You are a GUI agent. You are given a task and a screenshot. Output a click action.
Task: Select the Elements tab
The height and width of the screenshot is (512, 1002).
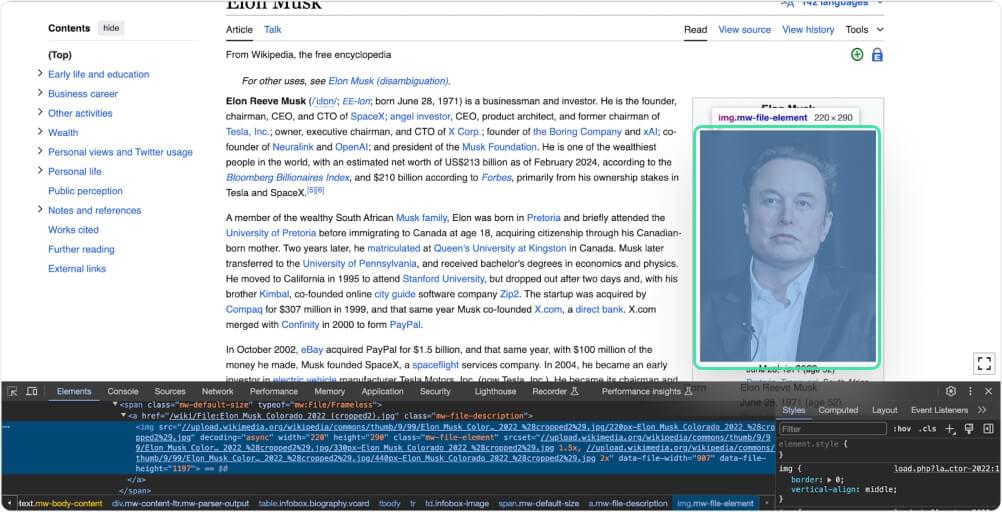pyautogui.click(x=74, y=391)
